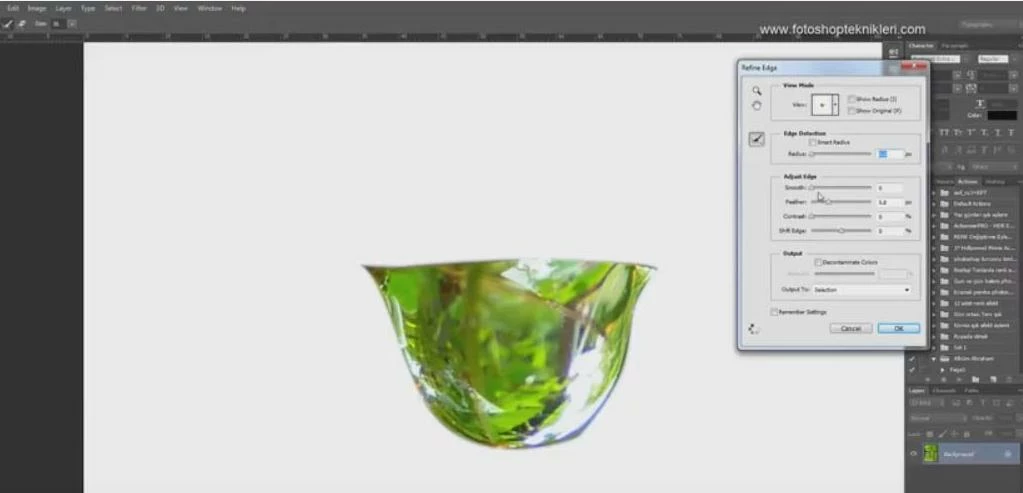Click the Shift Edge slider track
Viewport: 1023px width, 493px height.
(x=841, y=231)
